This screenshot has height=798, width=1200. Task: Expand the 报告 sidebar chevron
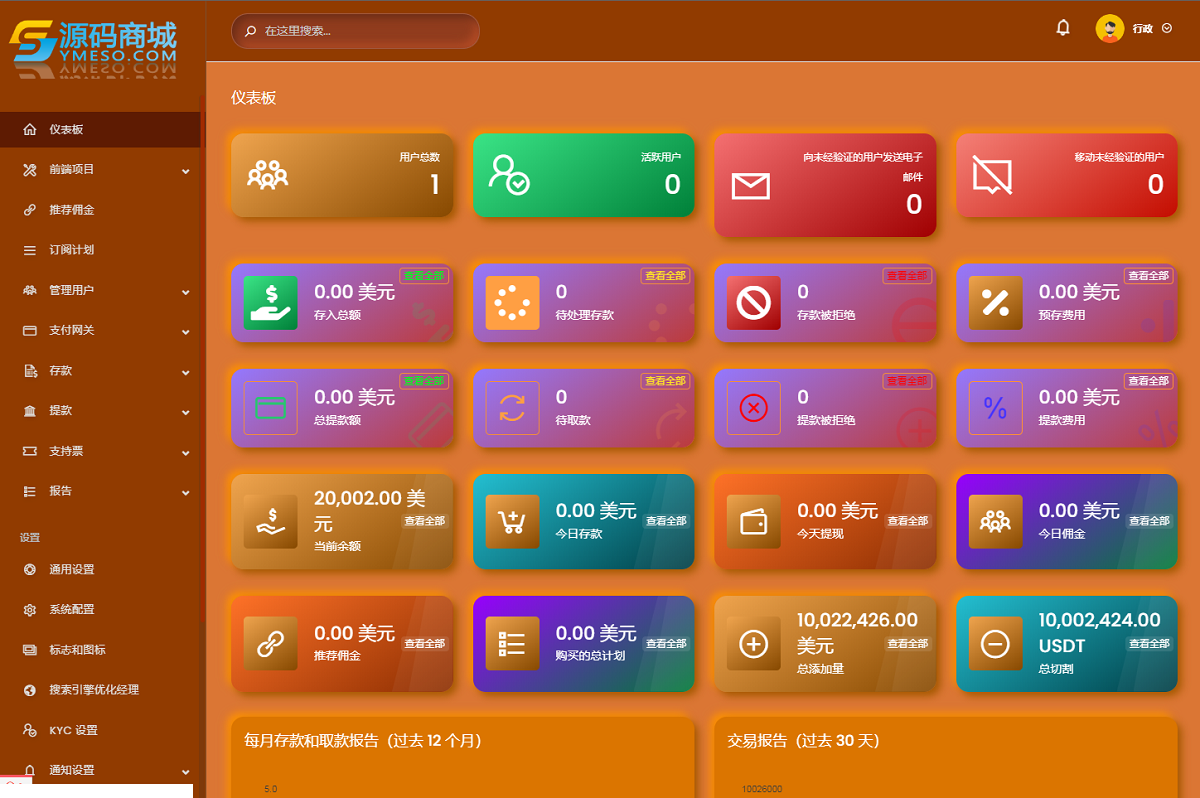[x=185, y=493]
